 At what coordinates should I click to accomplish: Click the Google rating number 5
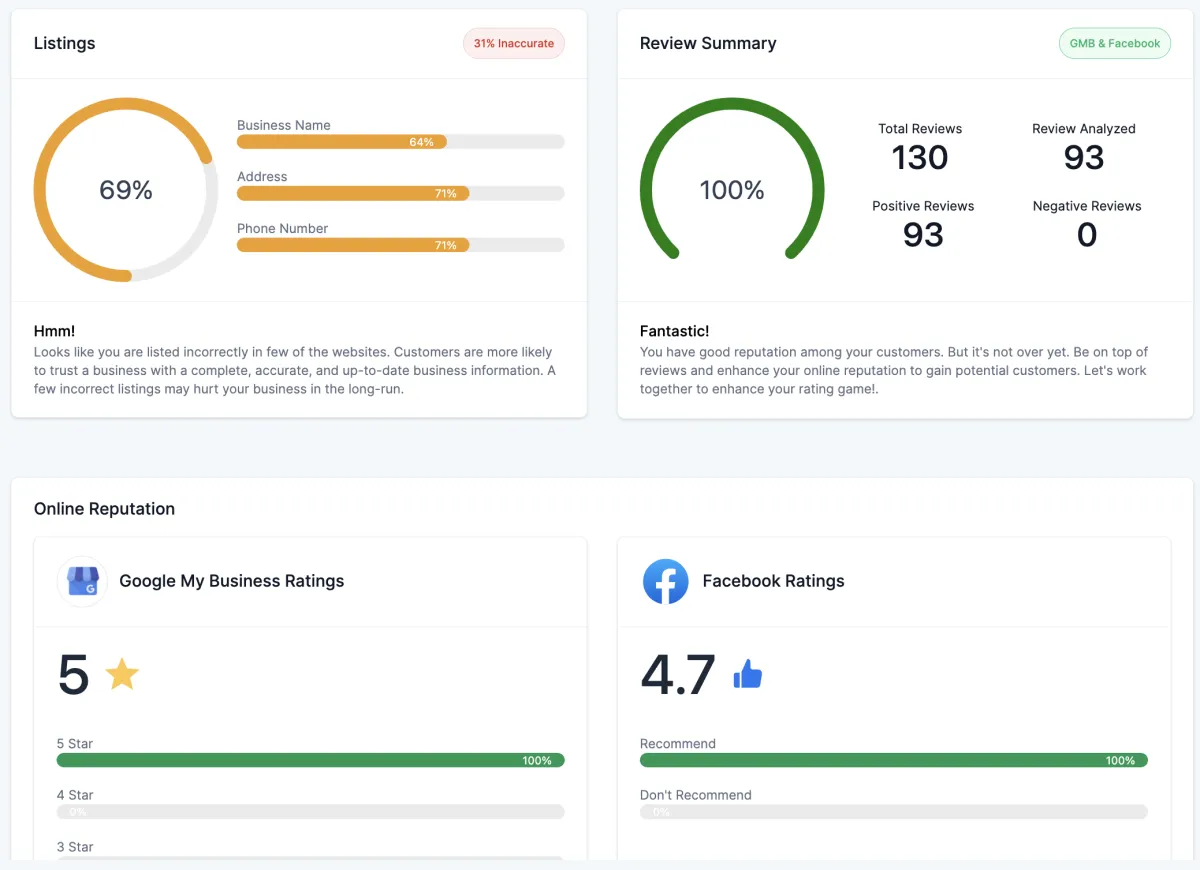tap(73, 675)
